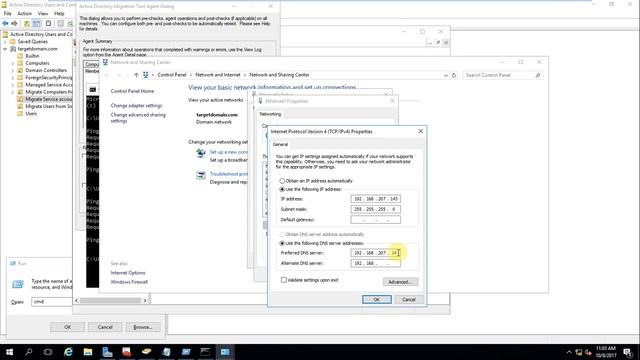Click the properties sheet icon in AD toolbar
Screen dimensions: 640x360
coord(60,24)
